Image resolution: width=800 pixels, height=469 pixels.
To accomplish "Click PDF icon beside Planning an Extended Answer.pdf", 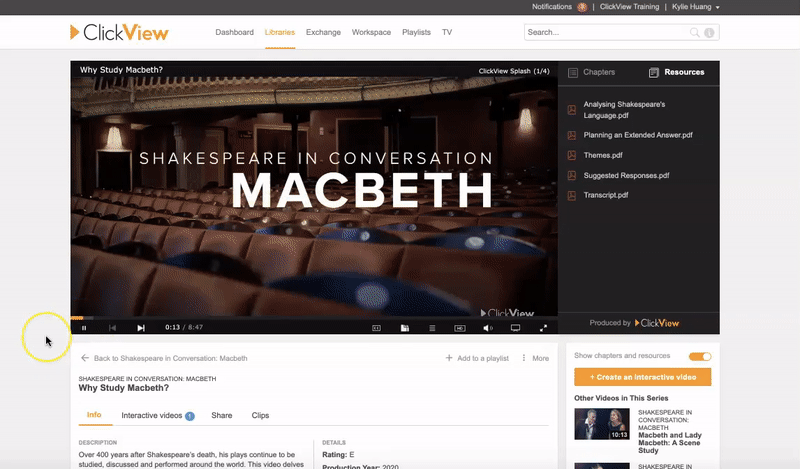I will [x=572, y=135].
